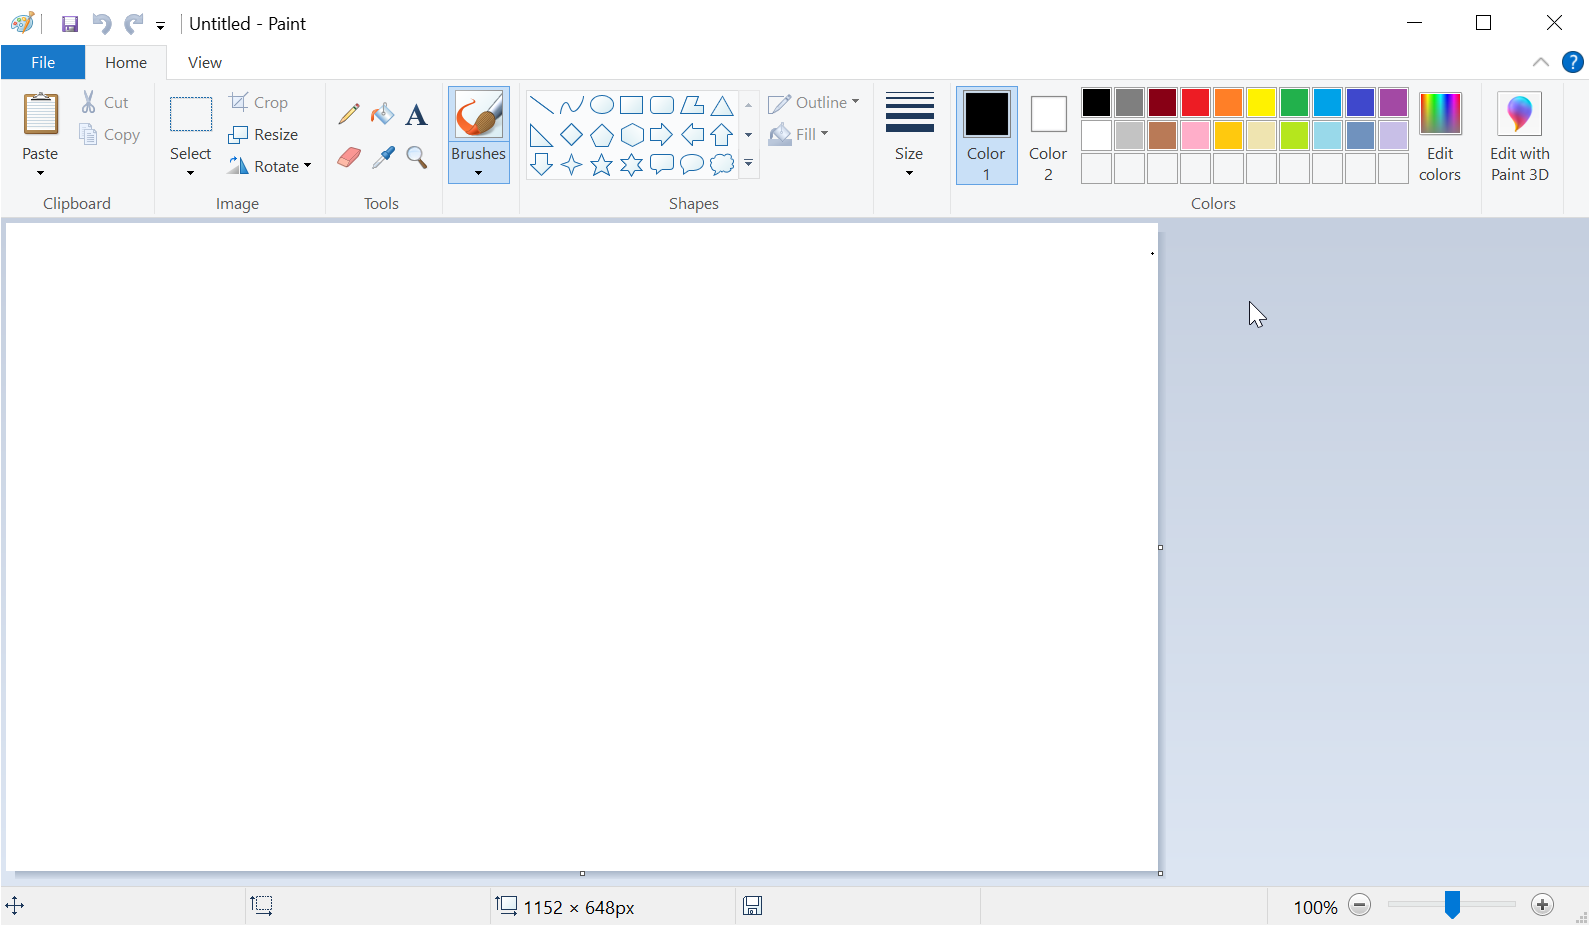Click the Undo arrow in title bar

101,24
